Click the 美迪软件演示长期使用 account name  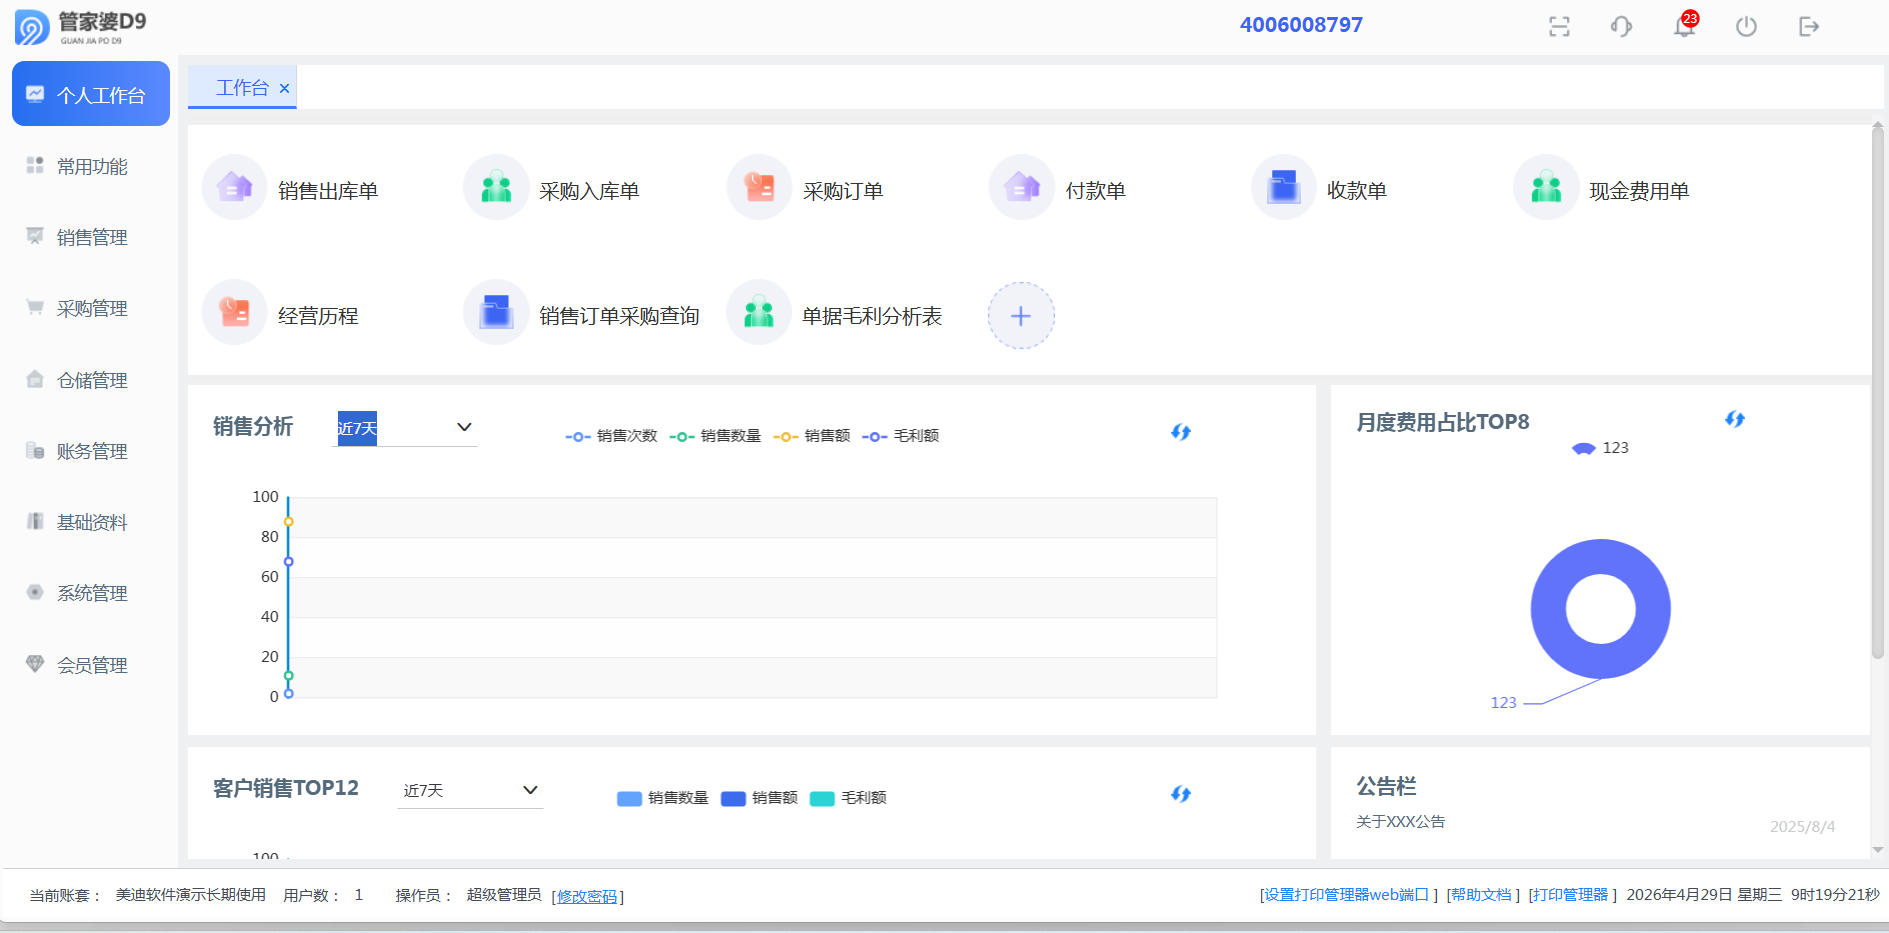click(190, 895)
